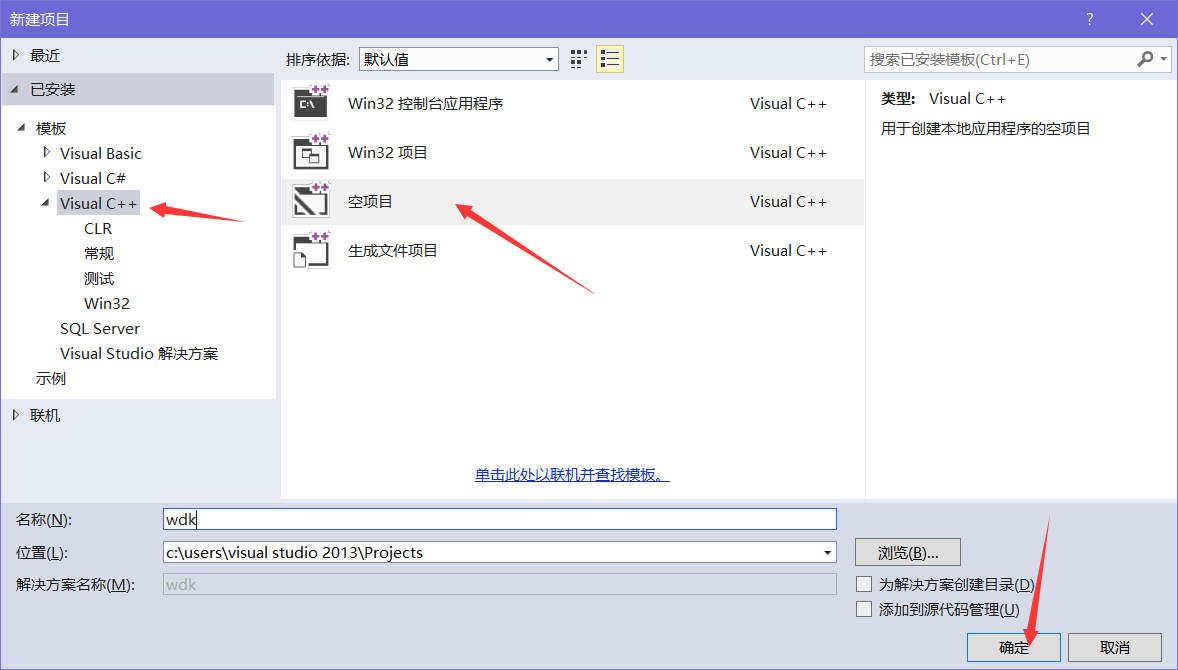Click the Win32 console application template icon

pyautogui.click(x=311, y=103)
